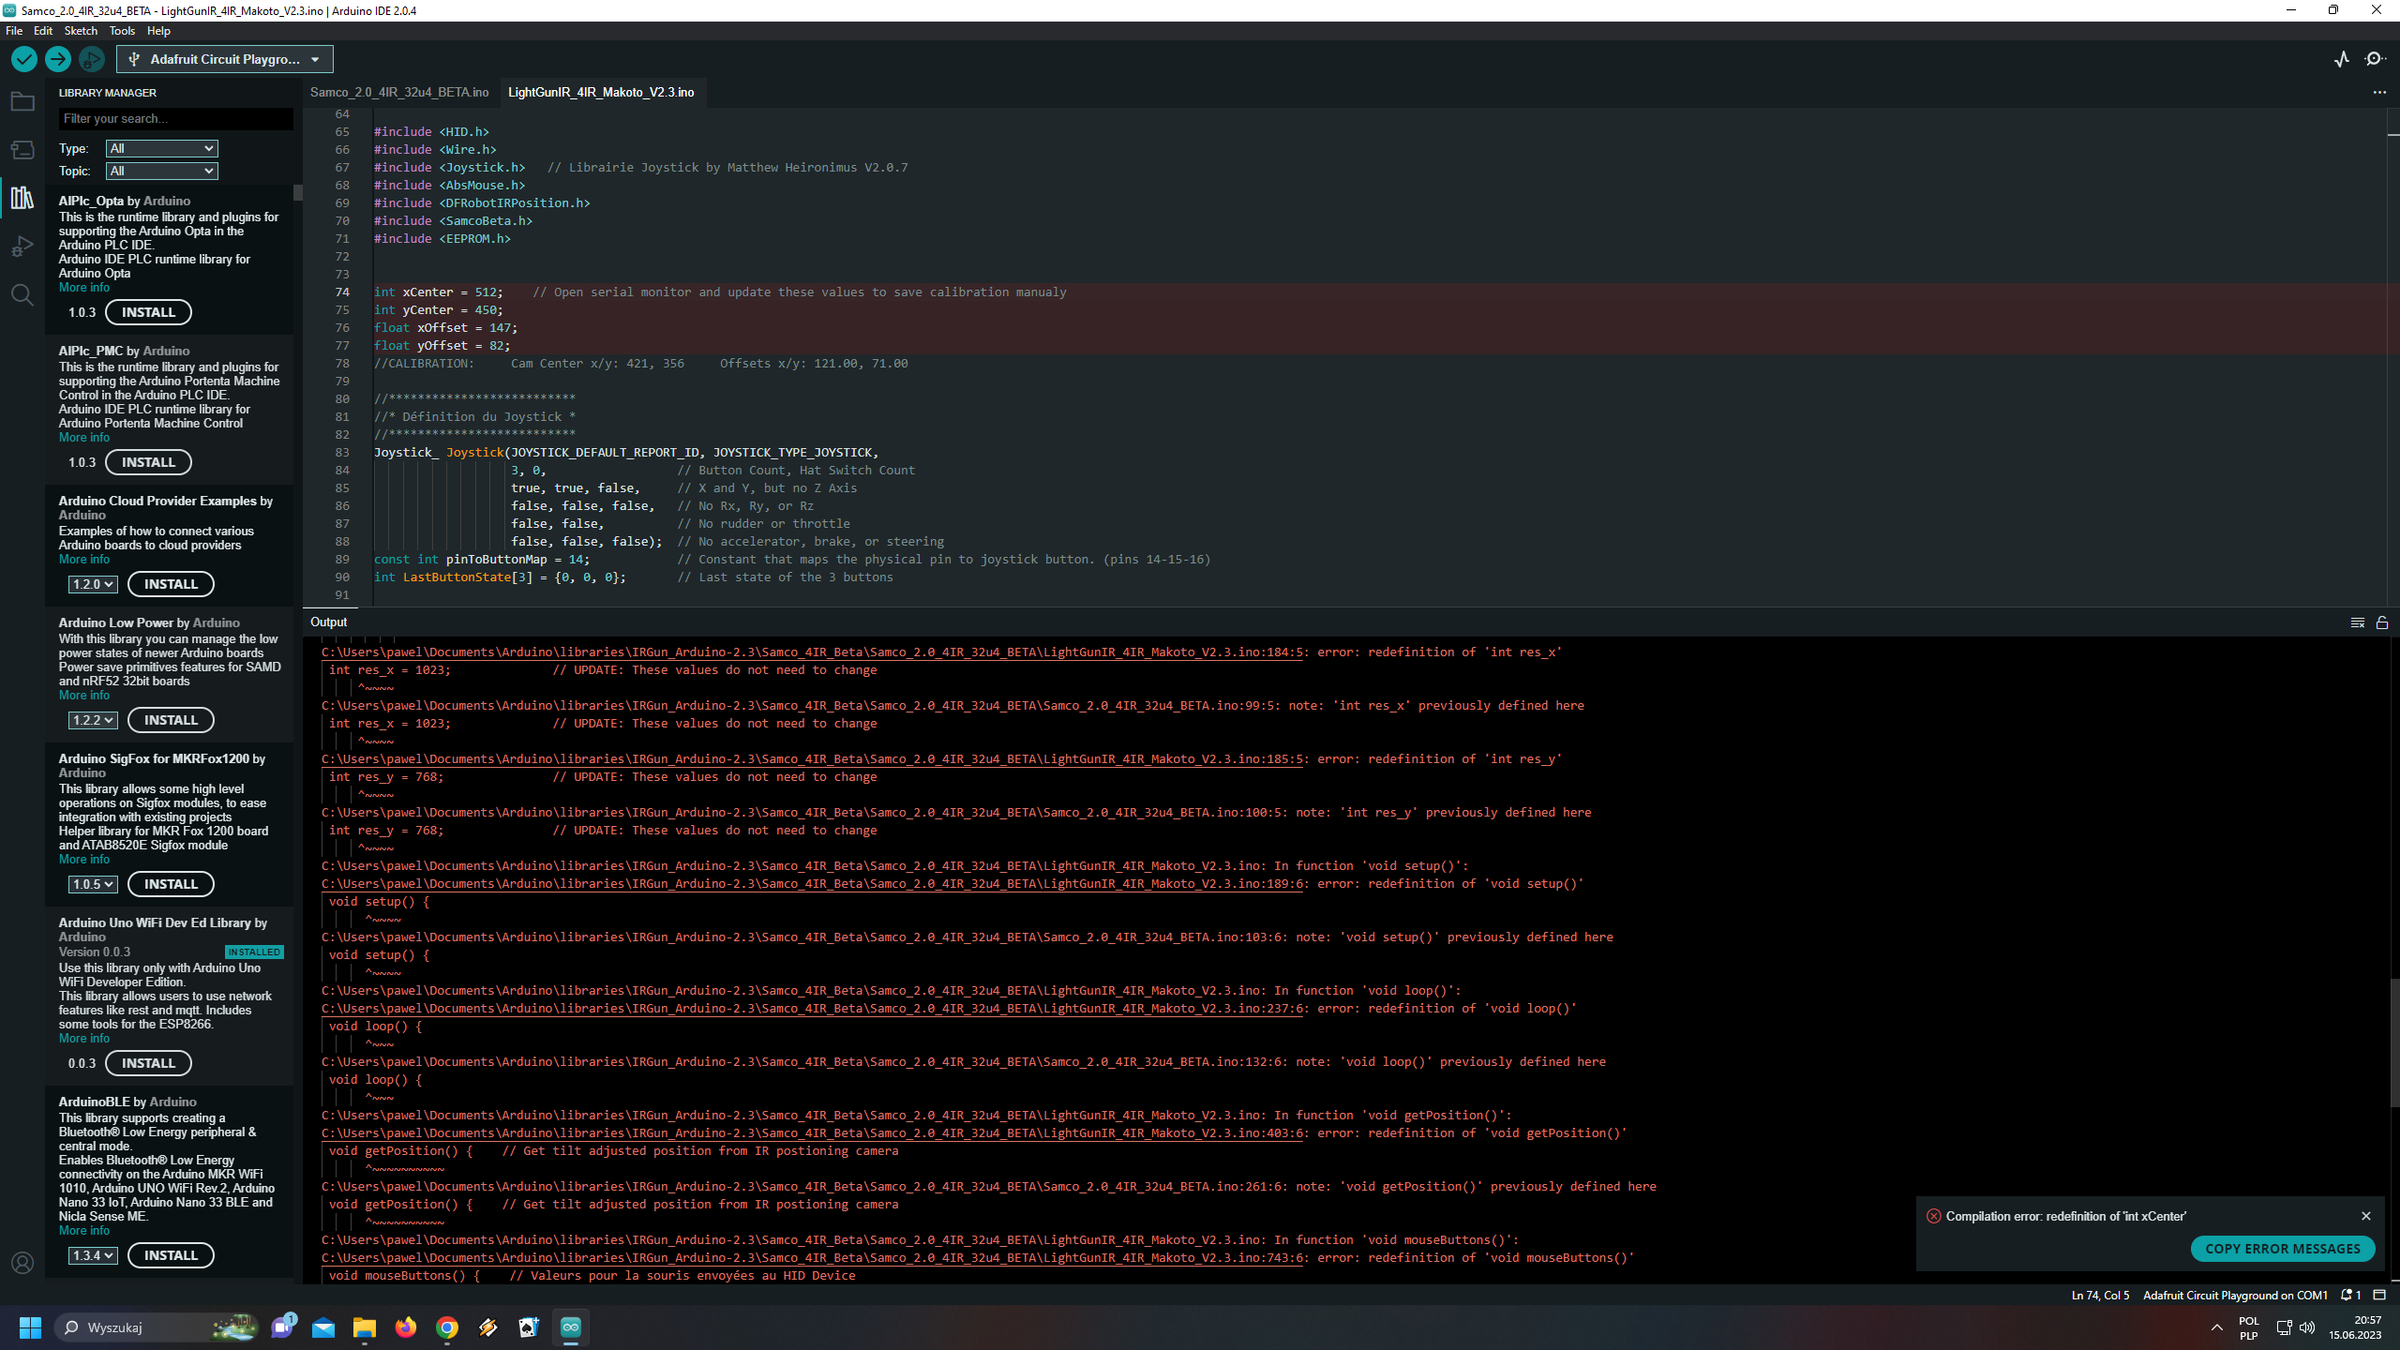
Task: Toggle output word wrap icon
Action: [x=2357, y=622]
